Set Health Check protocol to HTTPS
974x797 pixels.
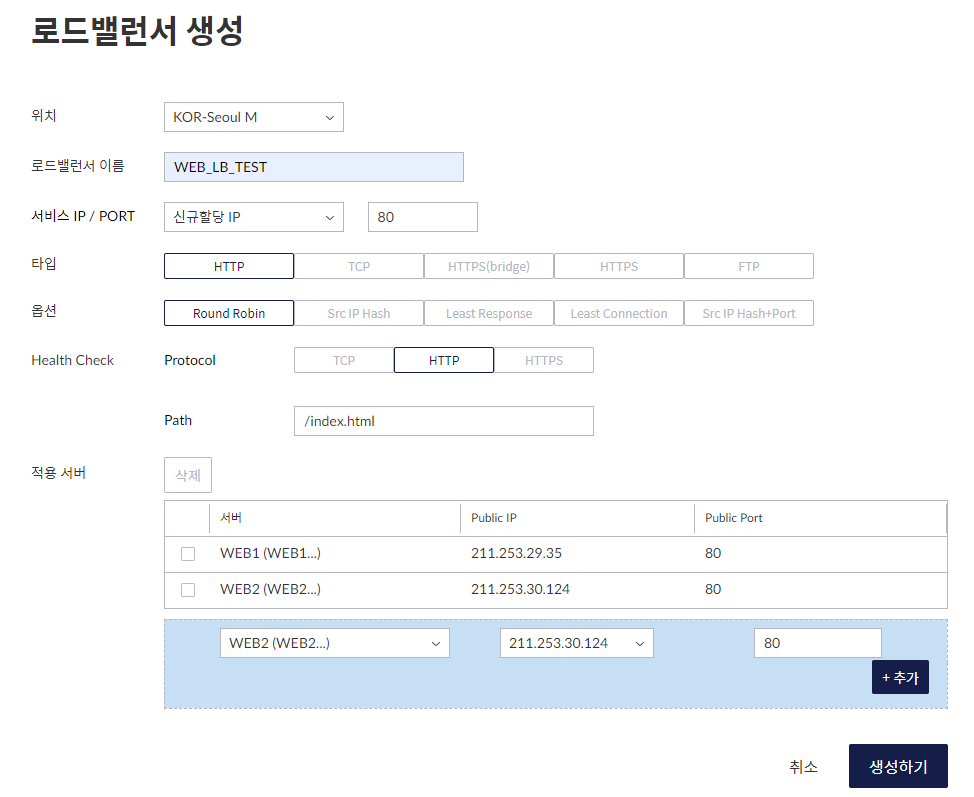(544, 360)
